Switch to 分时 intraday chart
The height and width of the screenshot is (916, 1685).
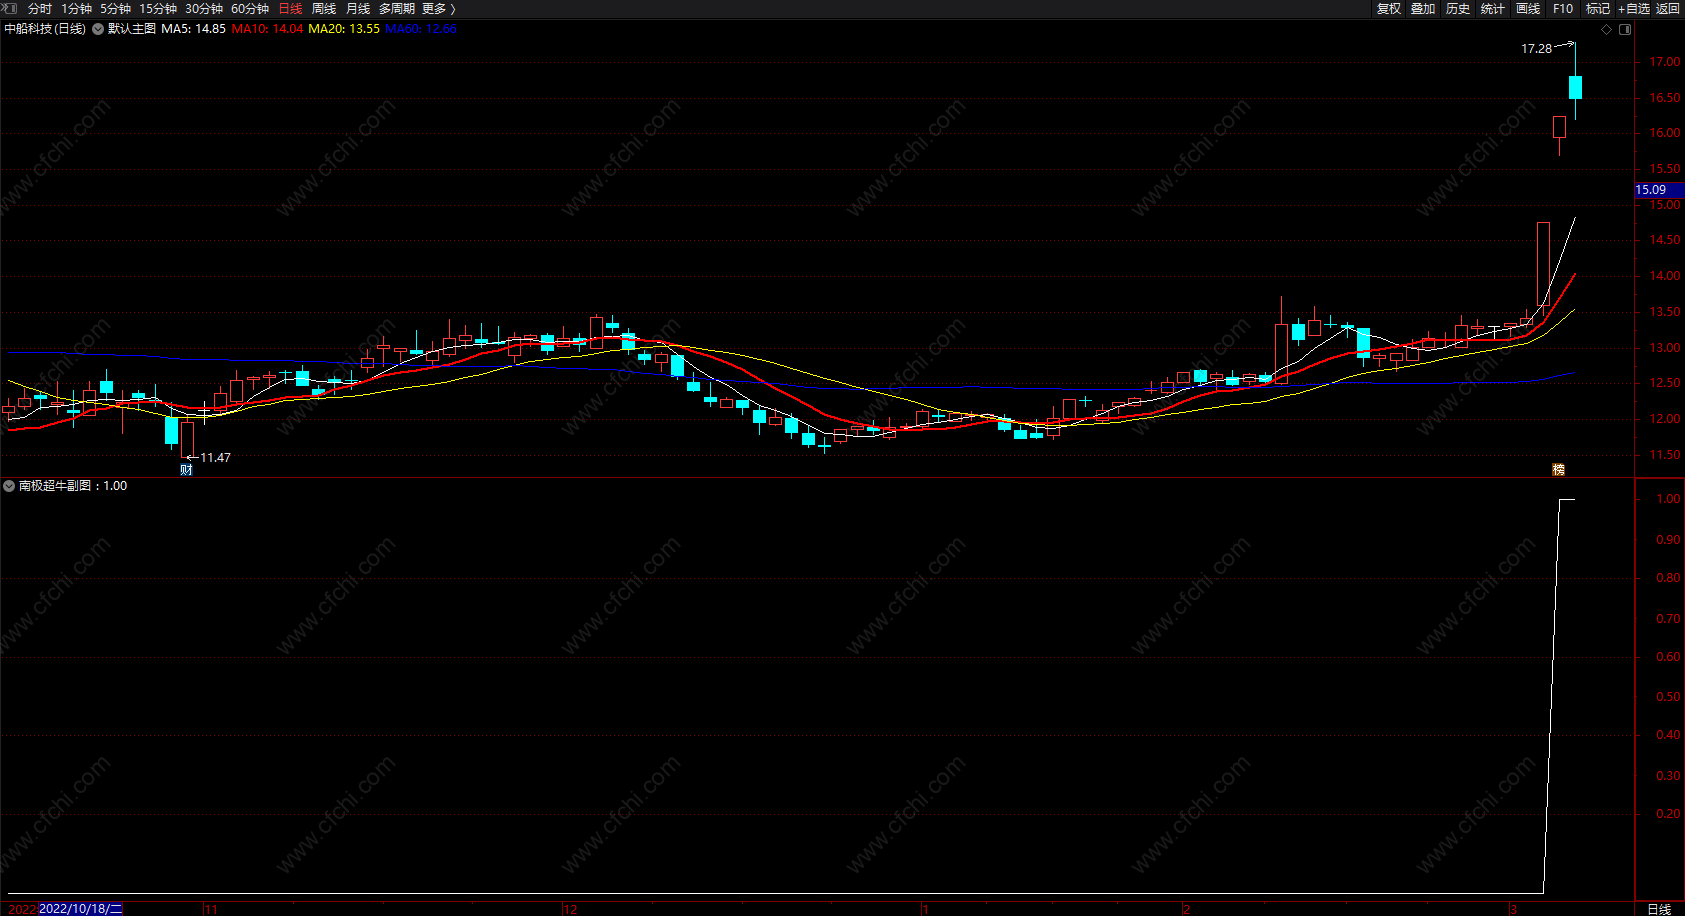tap(40, 8)
